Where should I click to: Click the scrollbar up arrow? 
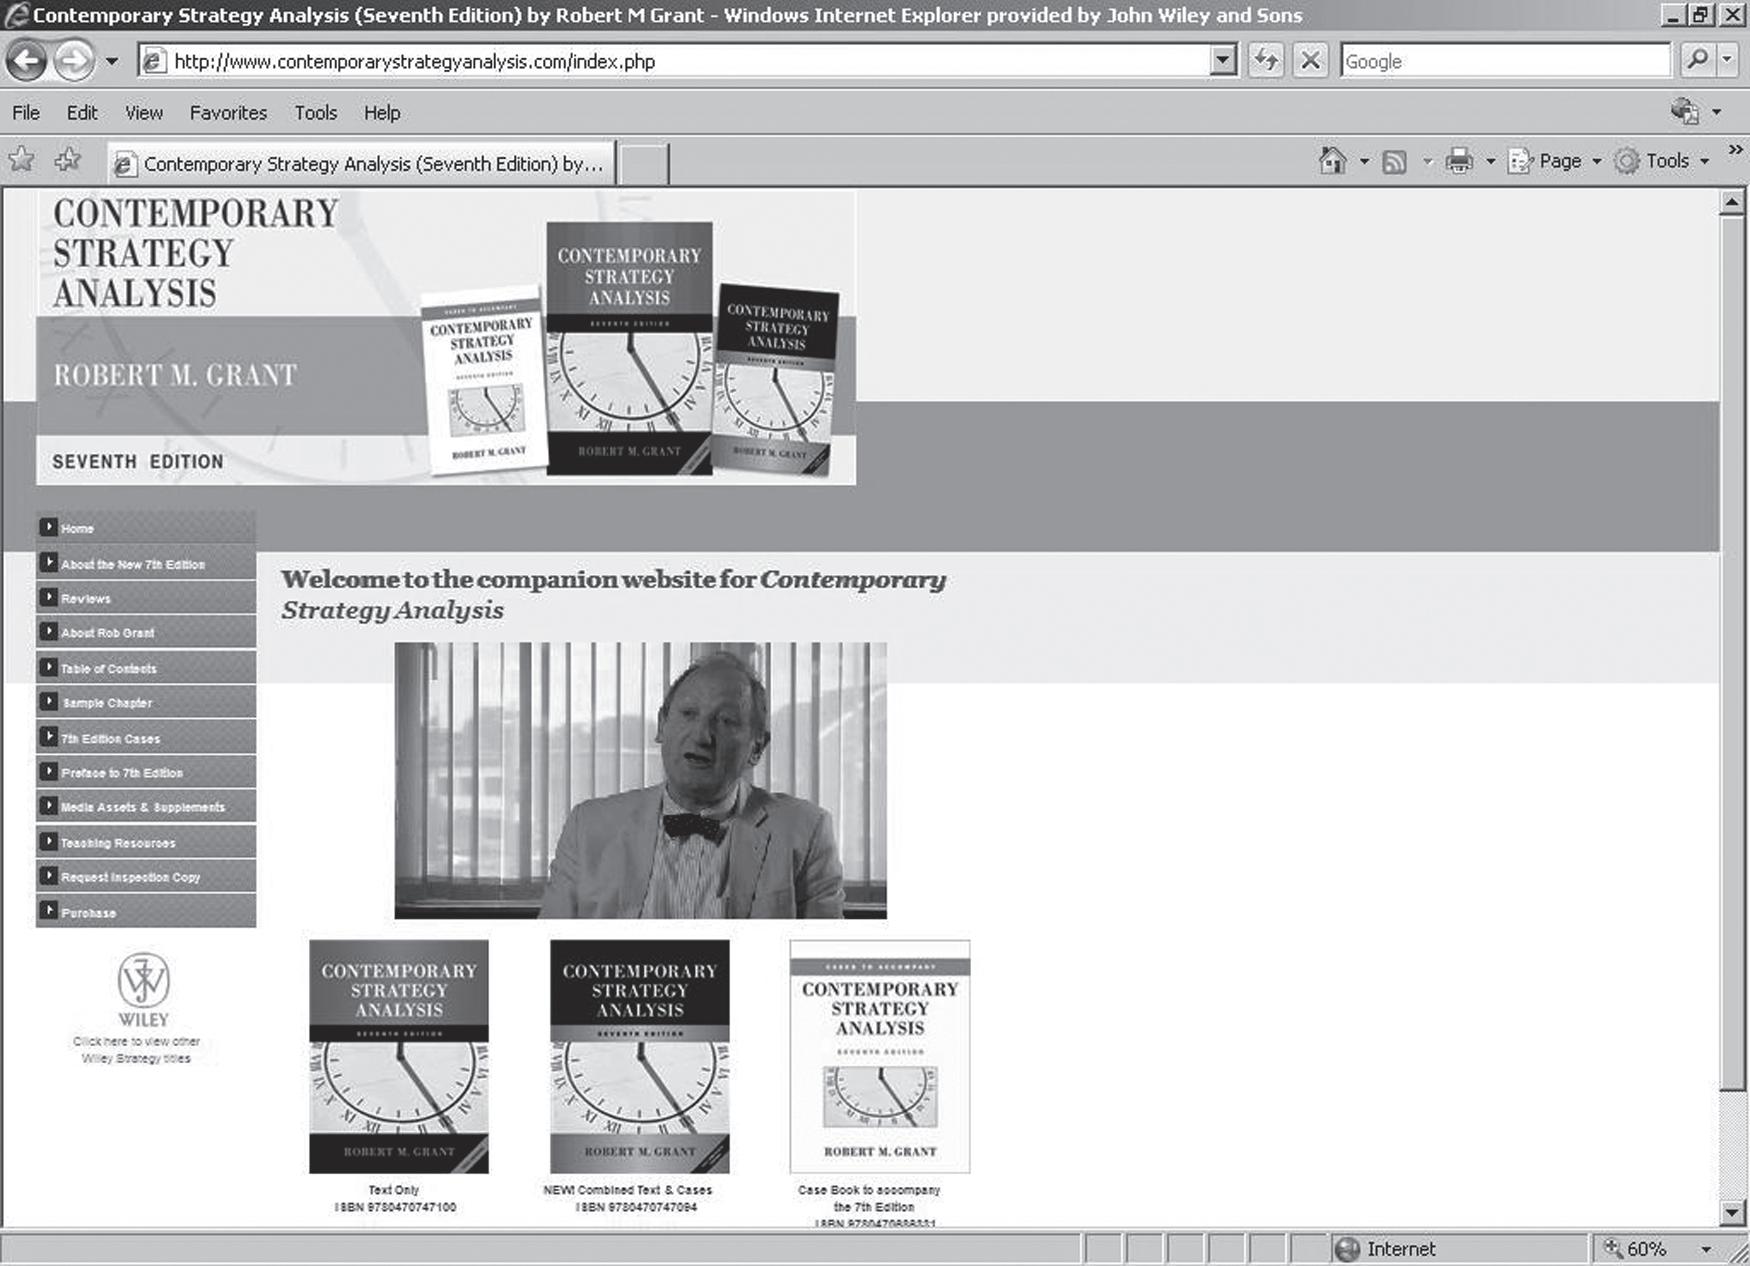[x=1732, y=202]
